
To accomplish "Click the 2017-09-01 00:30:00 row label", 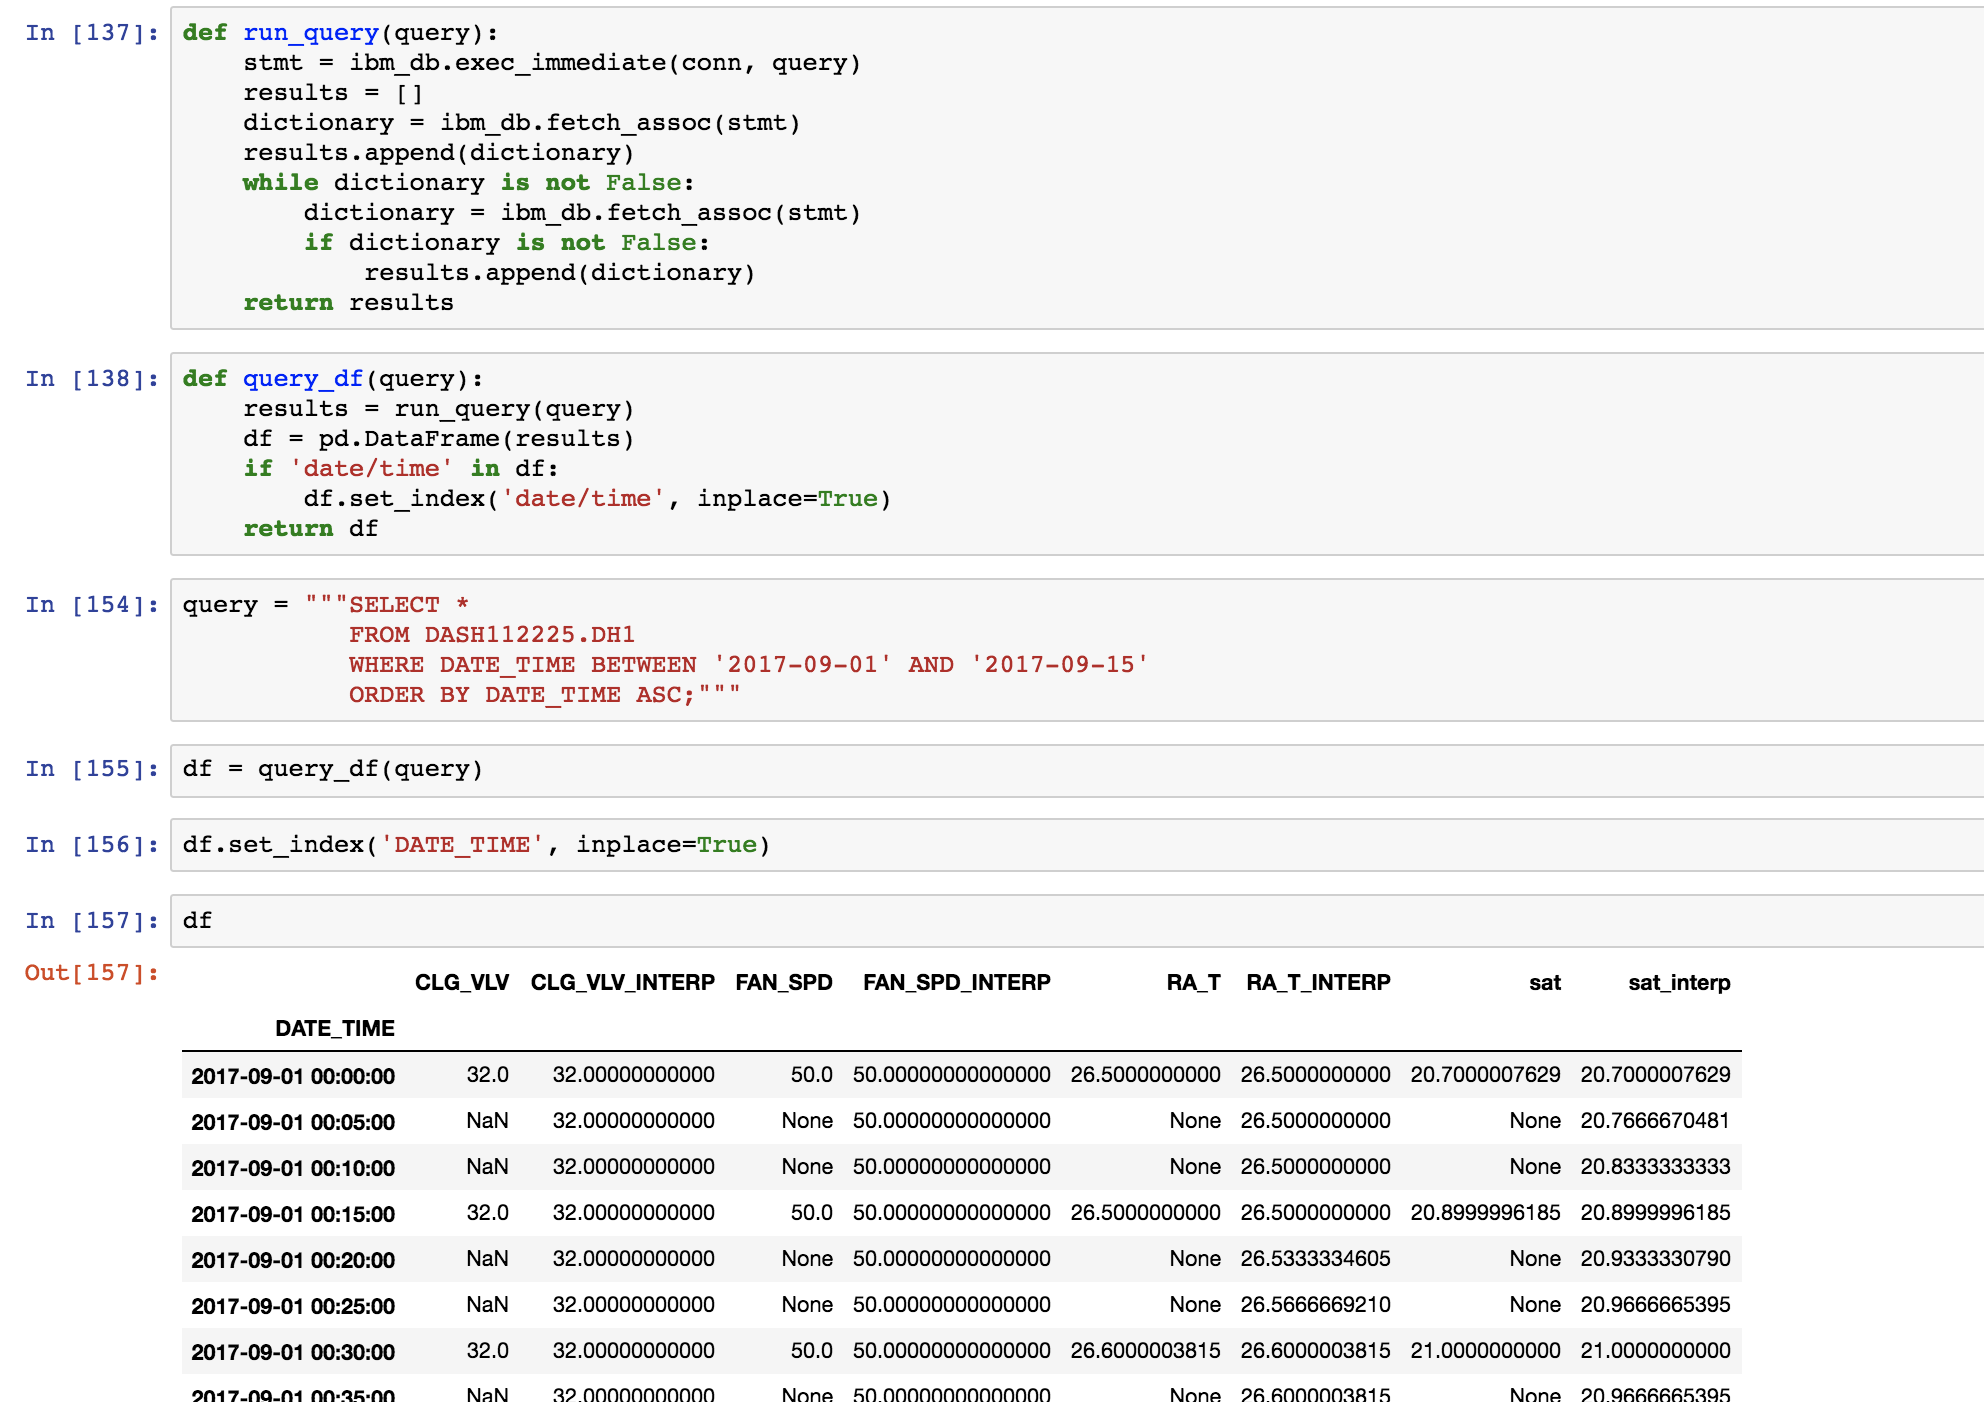I will tap(291, 1351).
